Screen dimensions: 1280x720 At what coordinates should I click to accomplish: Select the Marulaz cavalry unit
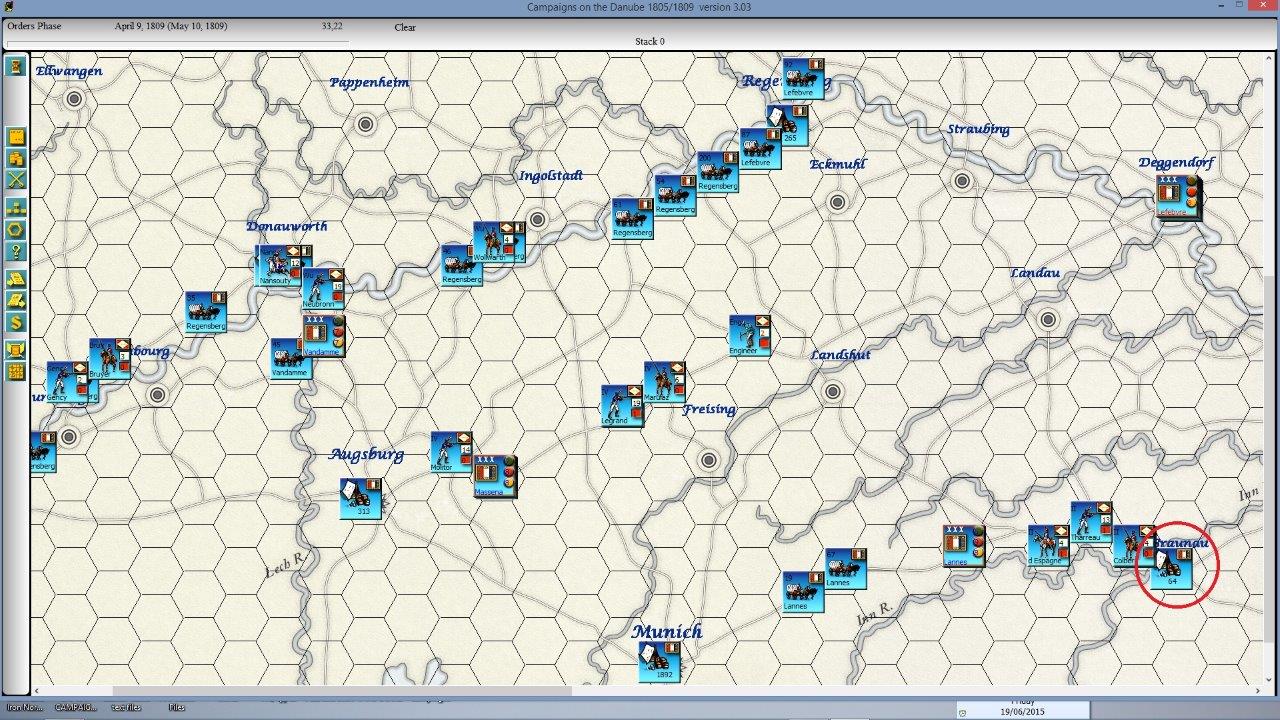click(x=663, y=382)
